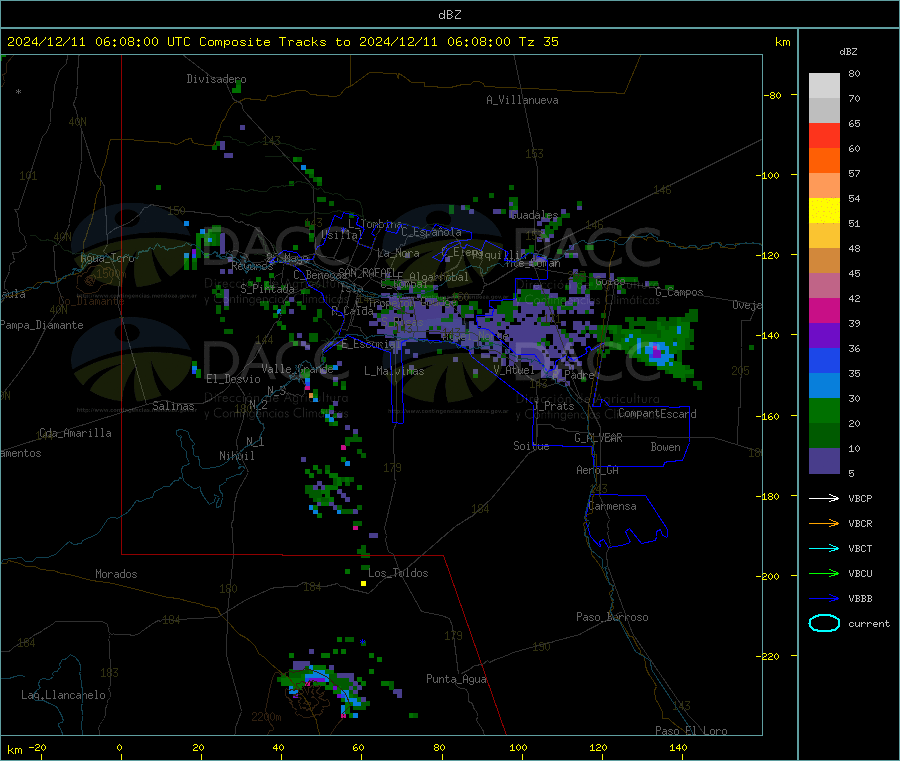Screen dimensions: 900x761
Task: Click the Soitue place label
Action: (x=531, y=446)
